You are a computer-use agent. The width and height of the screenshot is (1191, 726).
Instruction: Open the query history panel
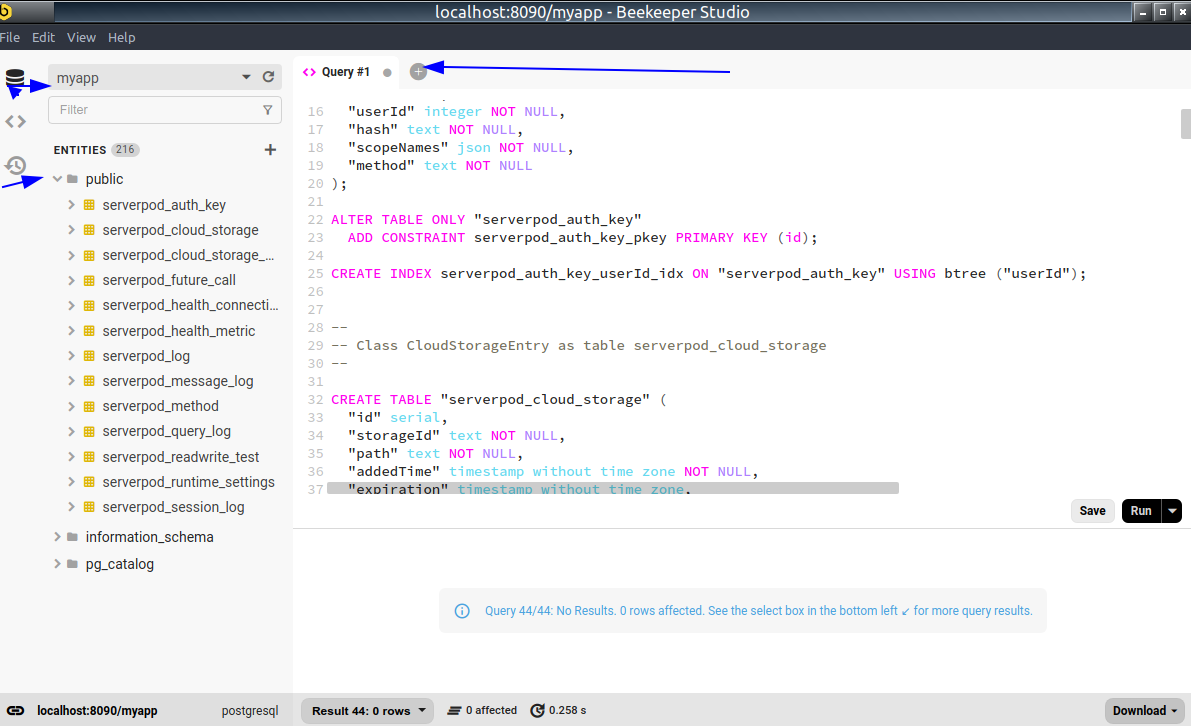tap(13, 166)
